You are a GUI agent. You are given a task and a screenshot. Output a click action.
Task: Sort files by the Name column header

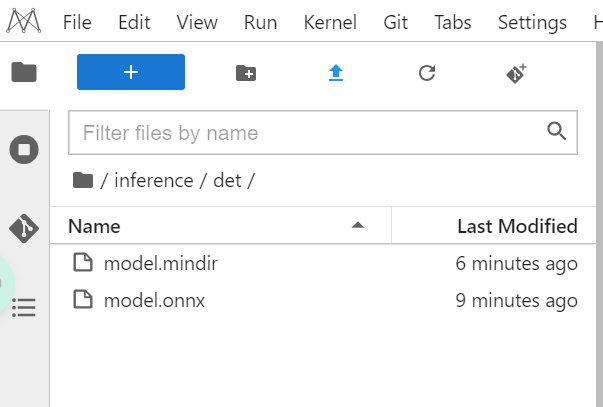point(94,226)
